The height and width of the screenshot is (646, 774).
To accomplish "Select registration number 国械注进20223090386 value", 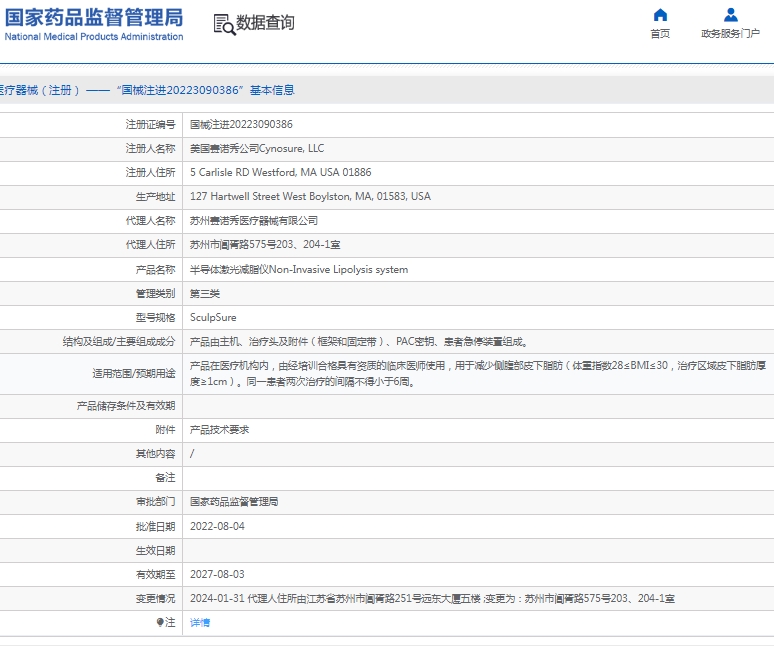I will (241, 124).
